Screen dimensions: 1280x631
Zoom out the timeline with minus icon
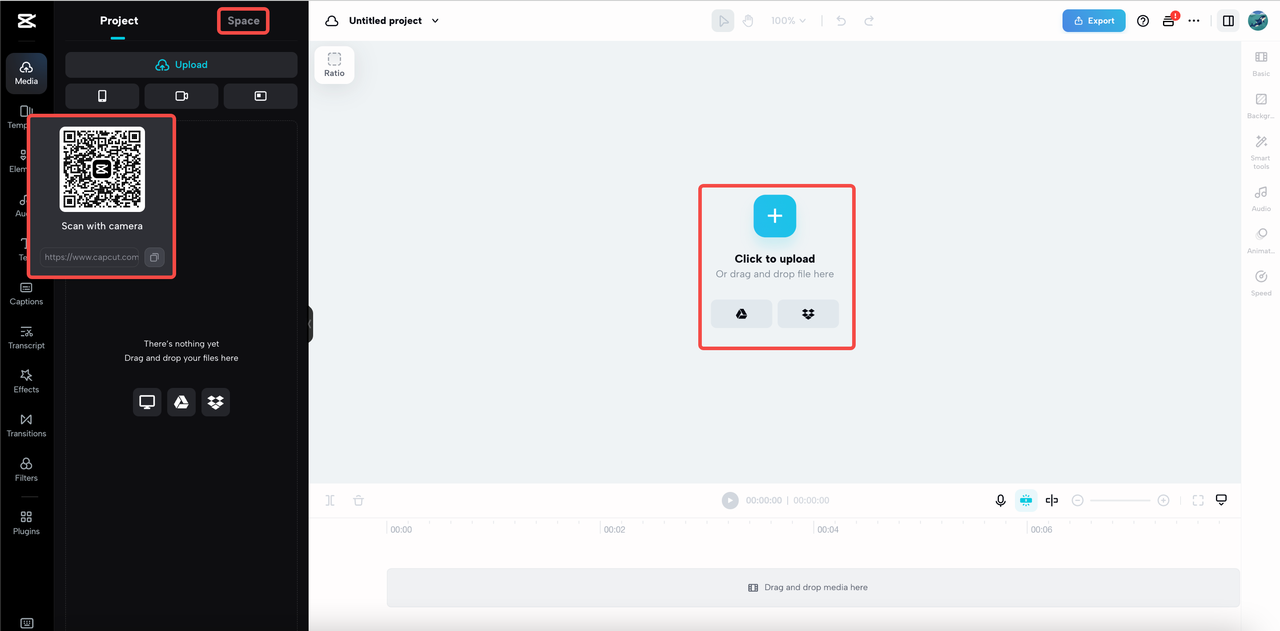(x=1077, y=500)
